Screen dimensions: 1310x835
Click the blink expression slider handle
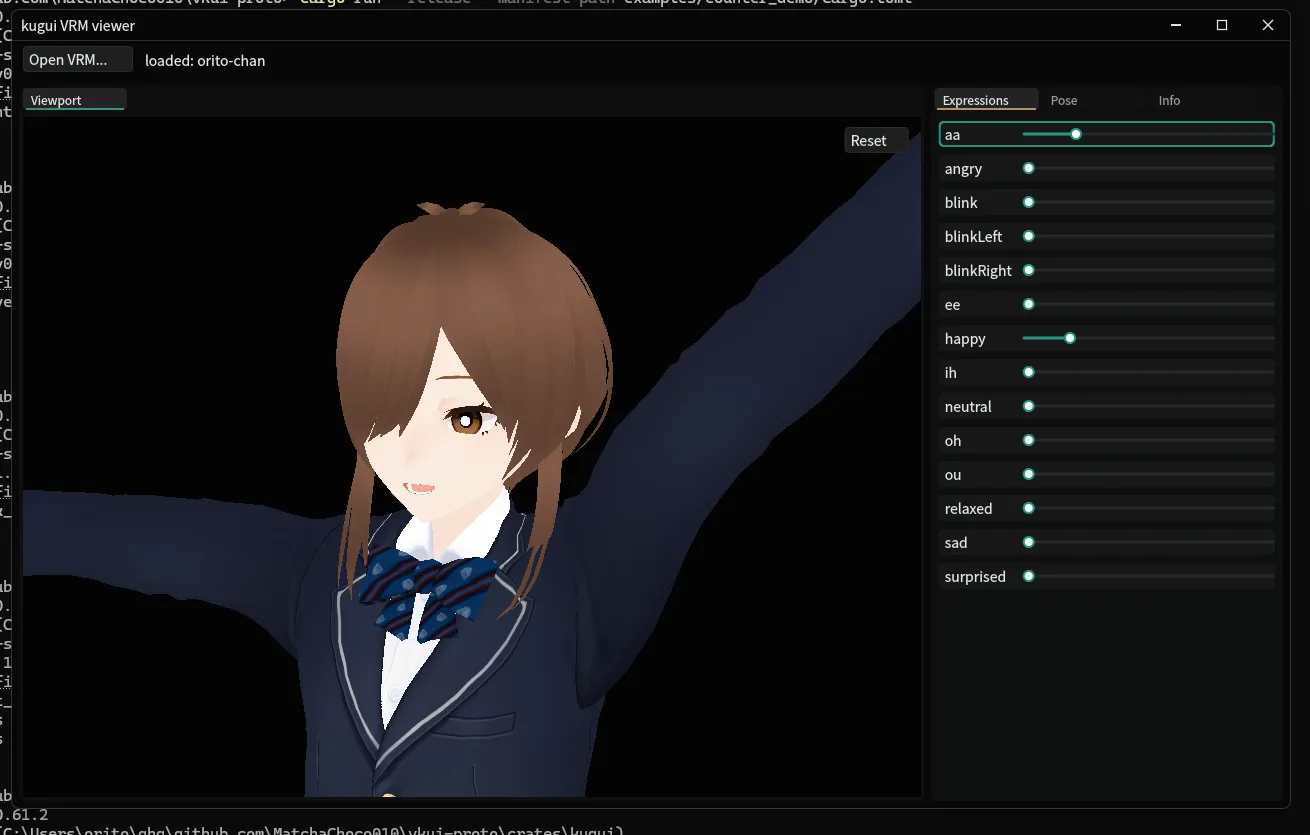click(1028, 203)
